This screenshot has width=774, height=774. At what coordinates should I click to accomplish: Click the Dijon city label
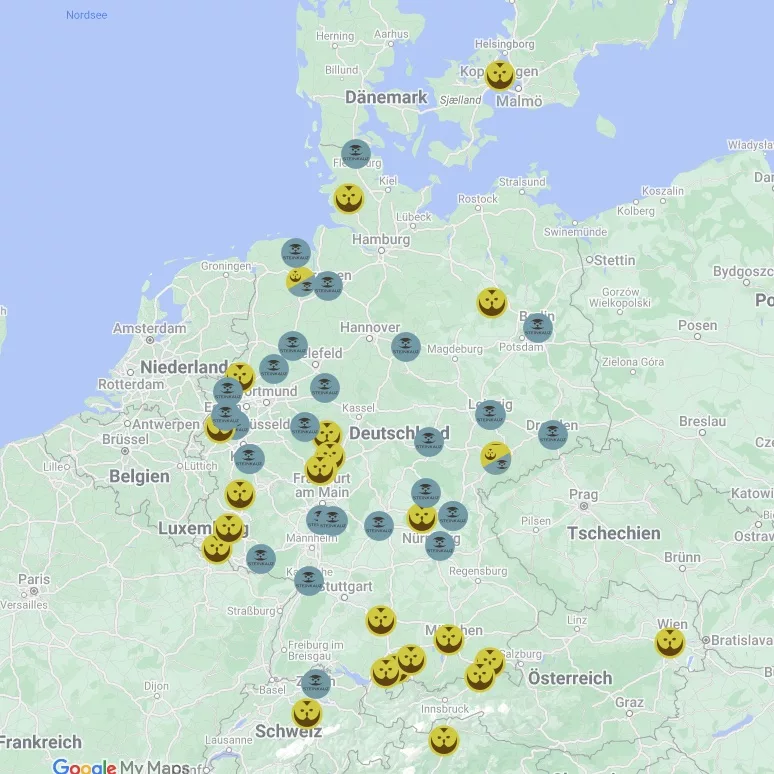point(156,686)
